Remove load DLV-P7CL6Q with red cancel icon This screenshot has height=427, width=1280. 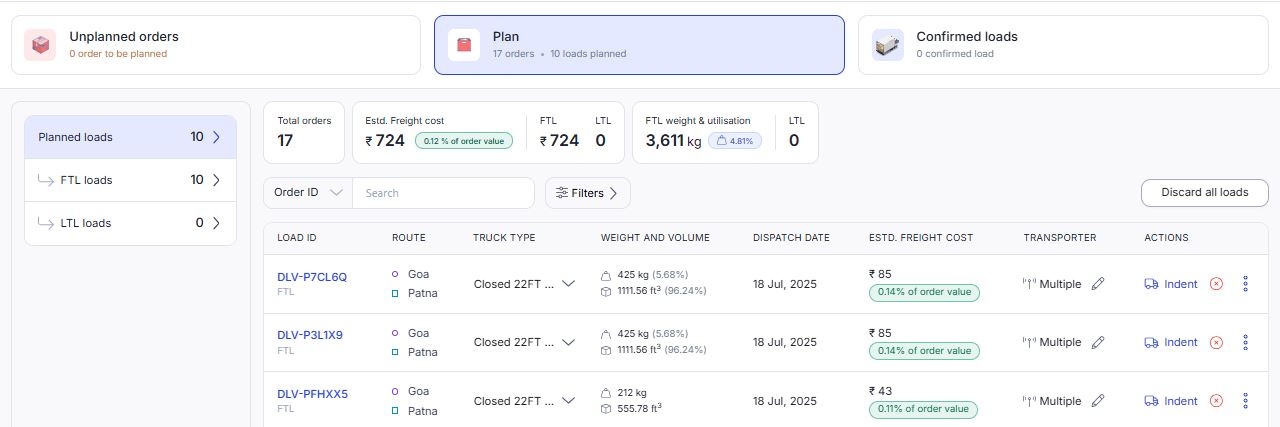pos(1216,284)
